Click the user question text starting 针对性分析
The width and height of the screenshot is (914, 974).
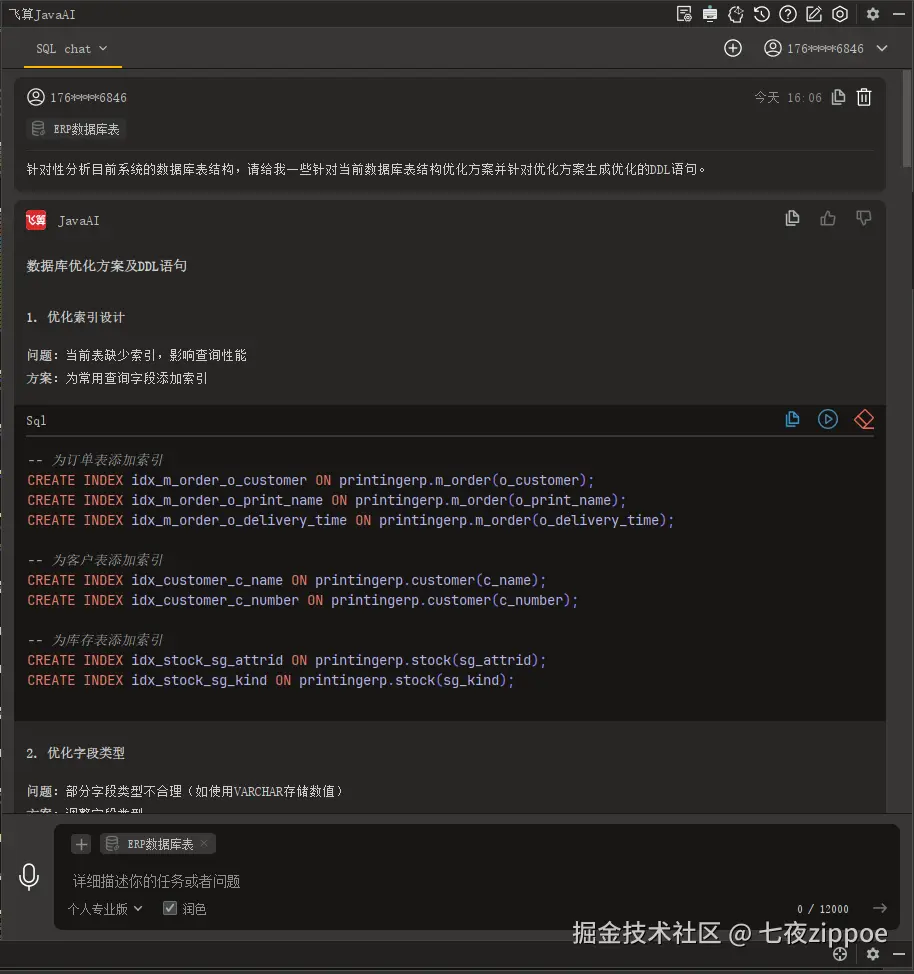pos(366,169)
